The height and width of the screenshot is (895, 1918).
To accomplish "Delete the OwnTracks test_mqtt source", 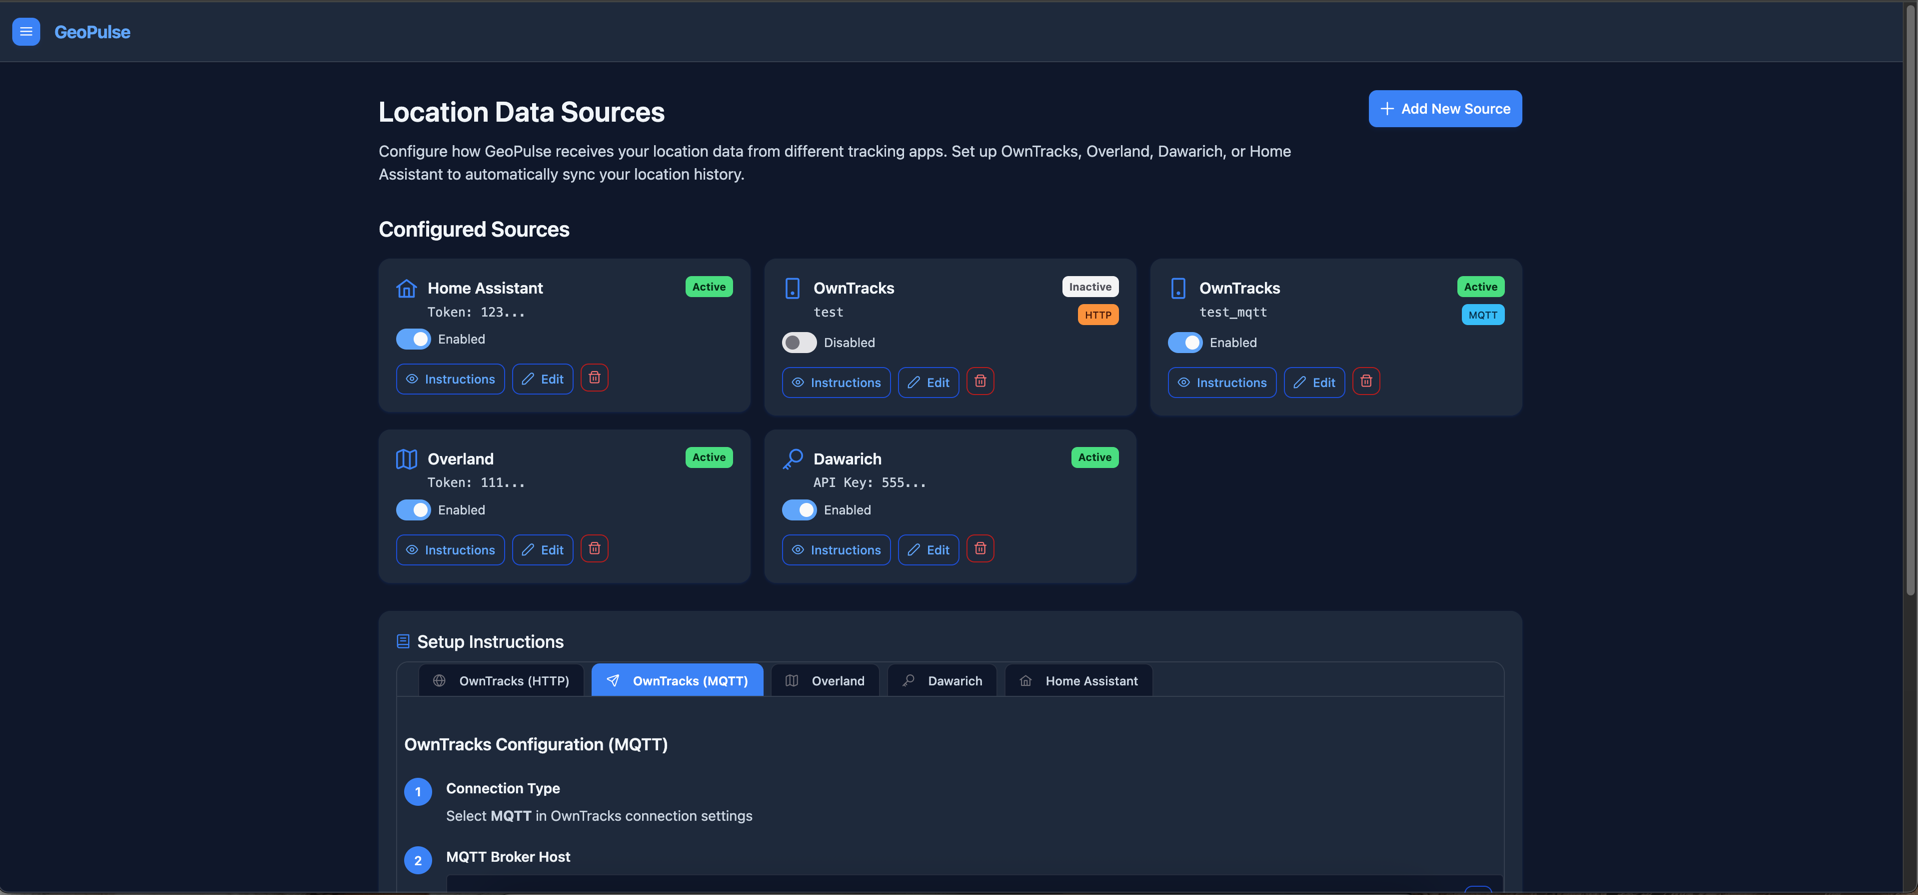I will [1366, 381].
